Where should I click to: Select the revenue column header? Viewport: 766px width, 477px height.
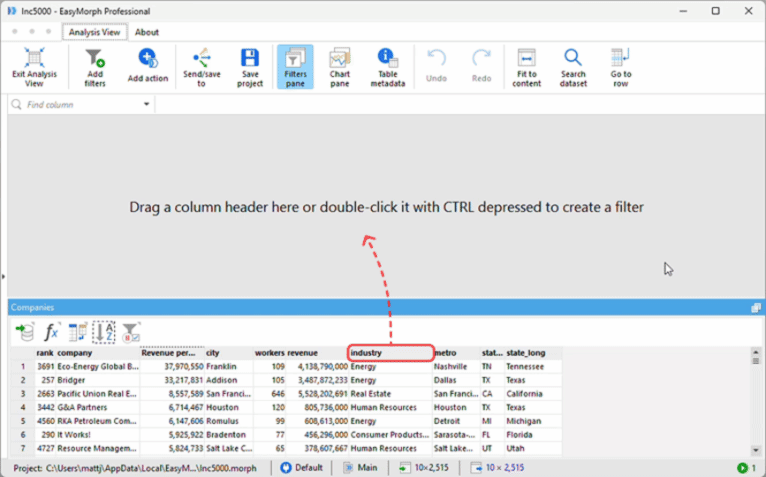[317, 353]
